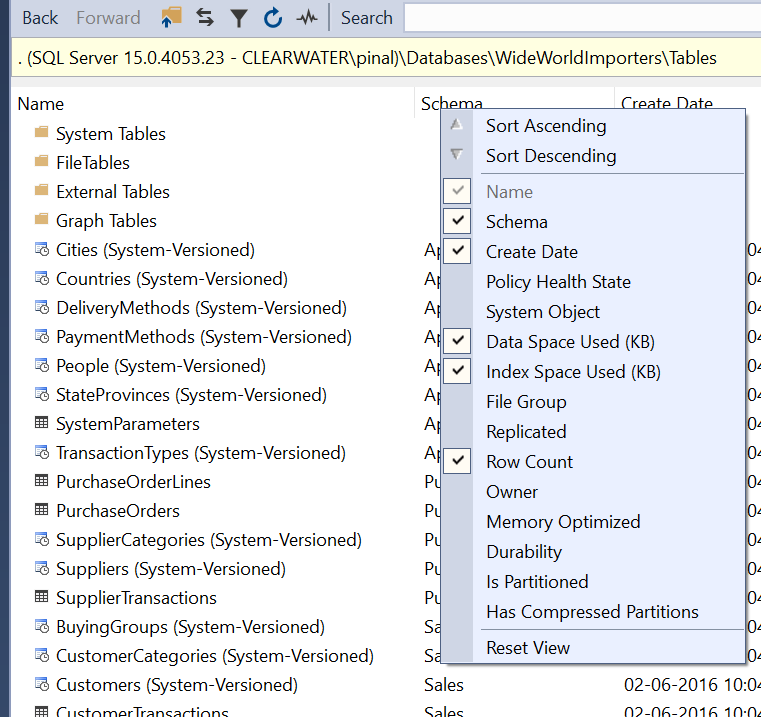The image size is (761, 717).
Task: Open the FileTables folder icon
Action: pyautogui.click(x=42, y=161)
